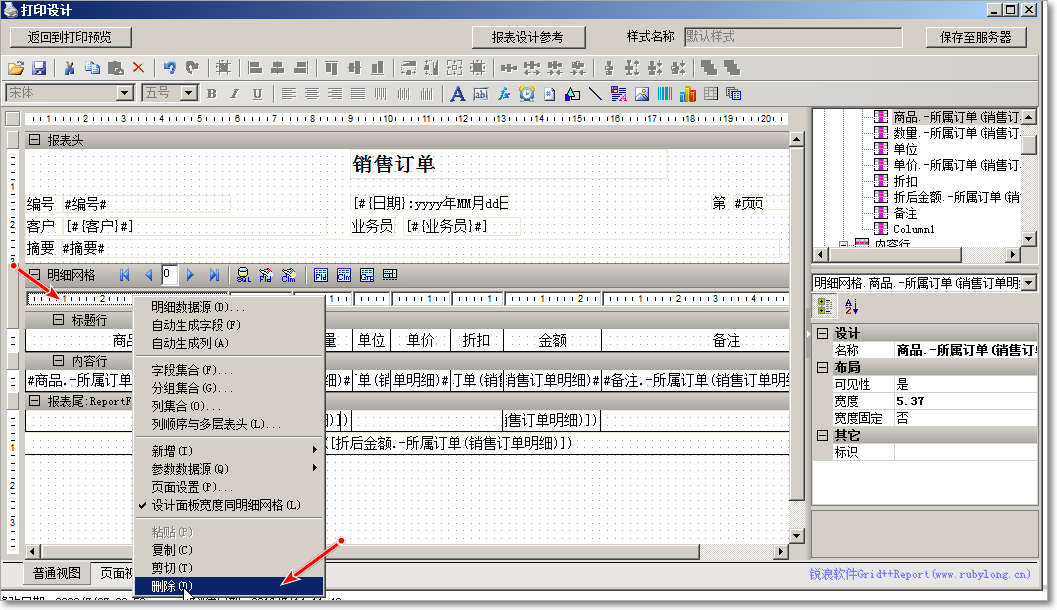Set text alignment to center
This screenshot has height=610, width=1057.
[x=312, y=94]
